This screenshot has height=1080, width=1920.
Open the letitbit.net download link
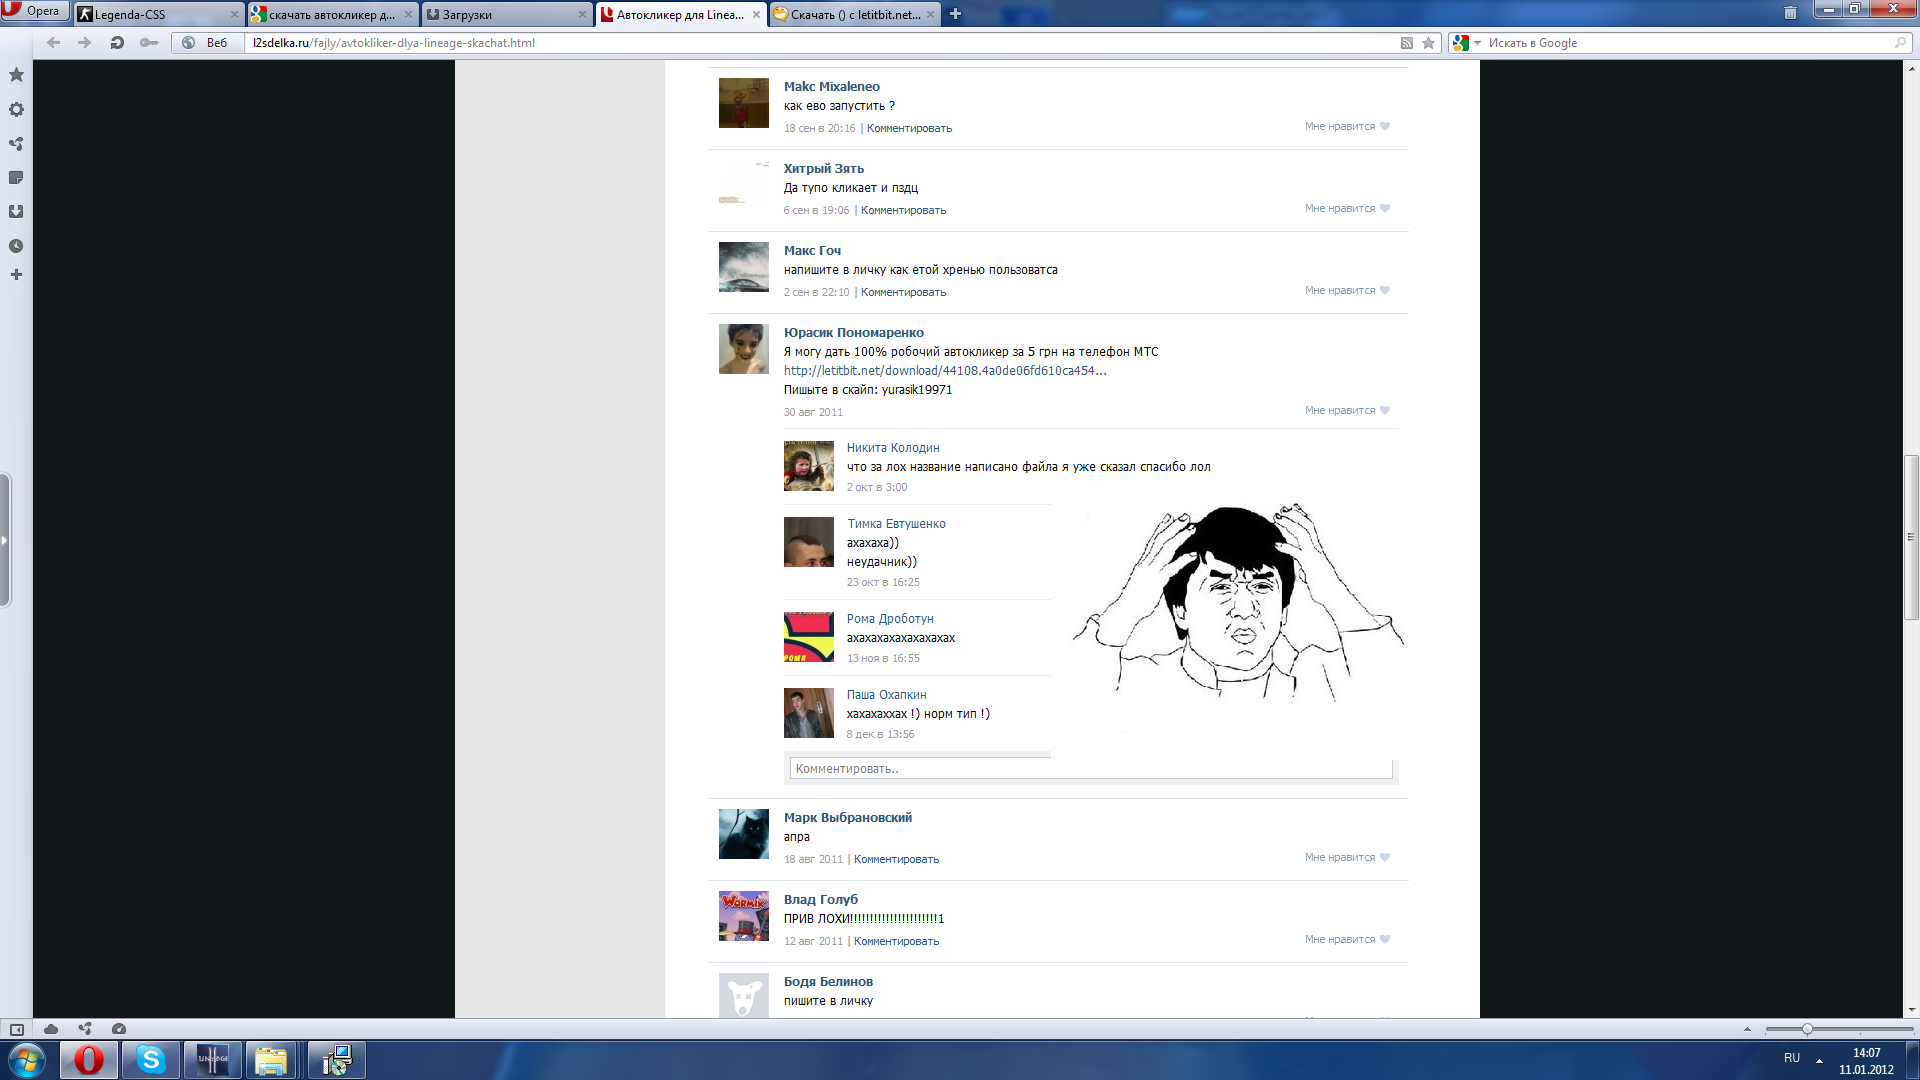click(x=944, y=371)
